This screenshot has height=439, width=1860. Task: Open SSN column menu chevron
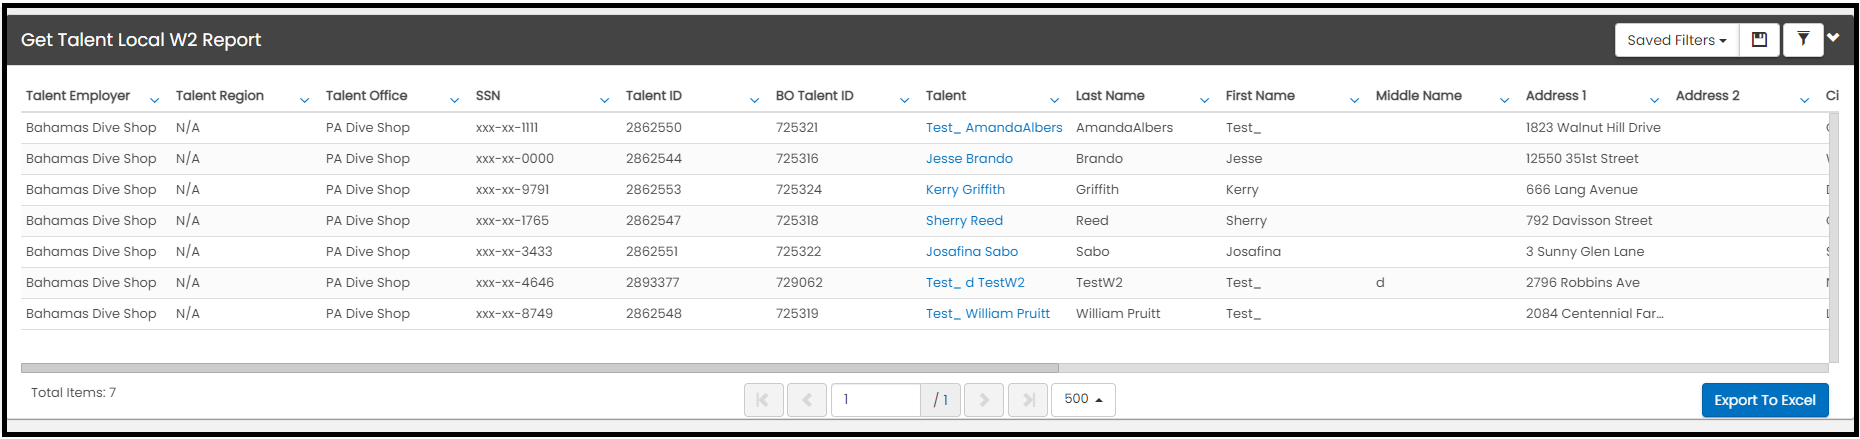pos(604,100)
